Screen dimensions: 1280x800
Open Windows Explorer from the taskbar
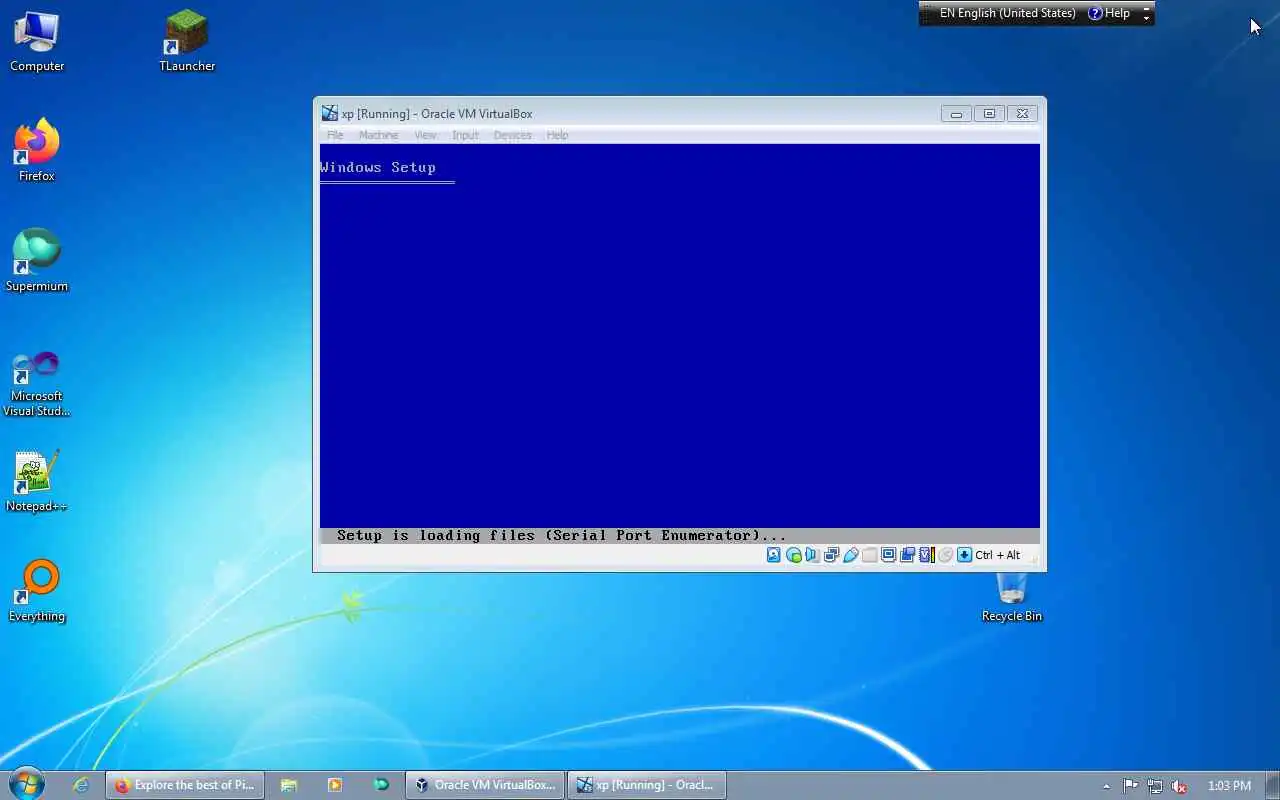(289, 785)
